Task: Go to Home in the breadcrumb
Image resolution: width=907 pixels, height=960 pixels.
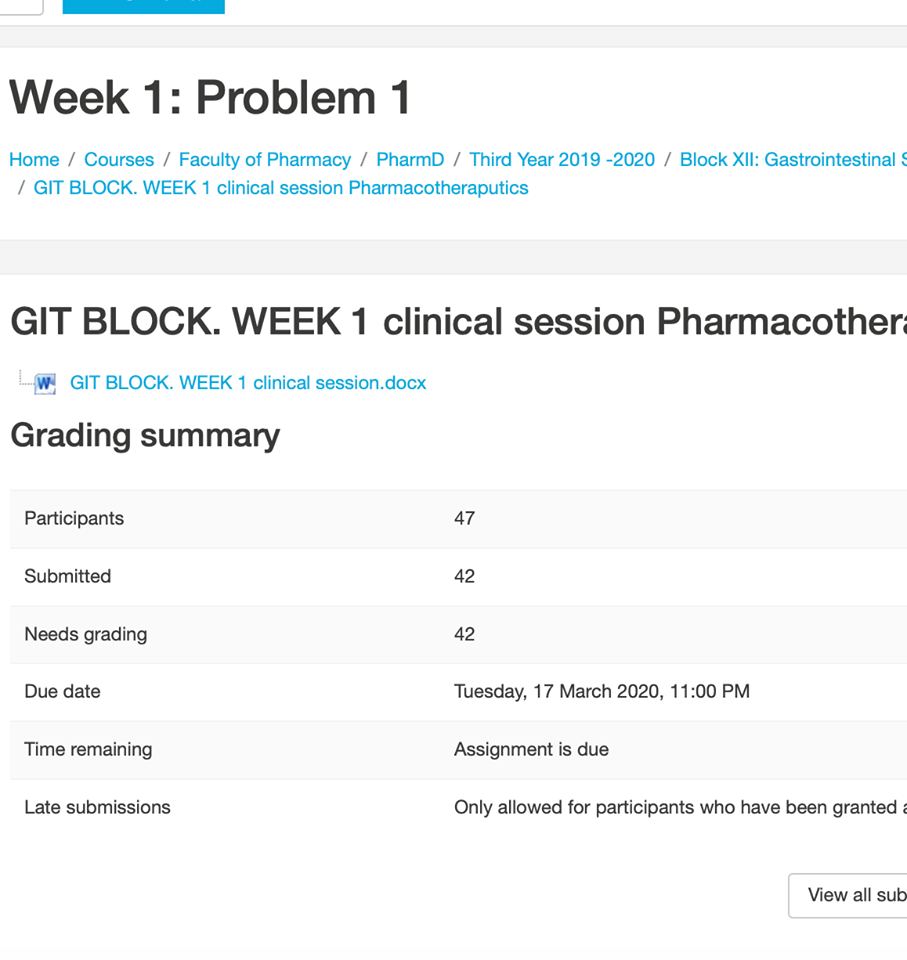Action: click(x=34, y=160)
